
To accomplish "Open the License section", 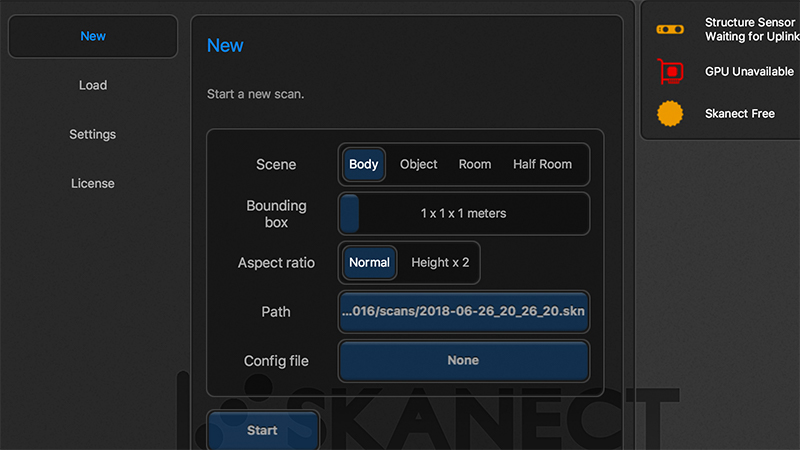I will [93, 183].
